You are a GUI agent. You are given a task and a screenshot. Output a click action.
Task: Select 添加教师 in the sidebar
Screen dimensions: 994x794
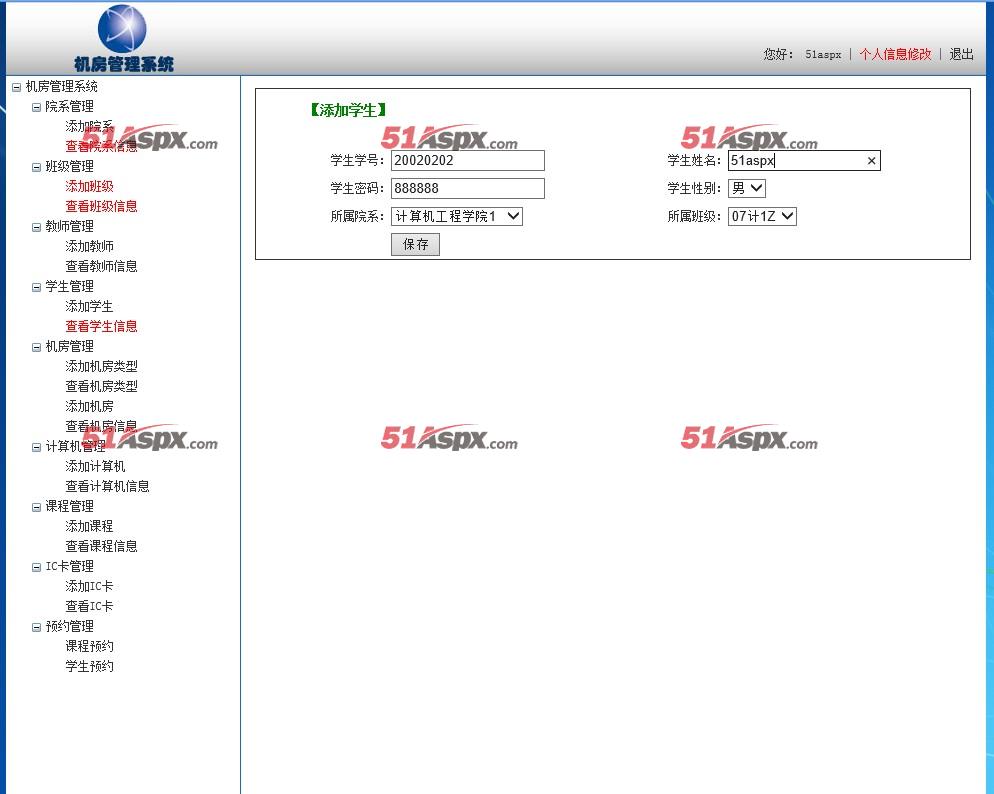point(89,246)
